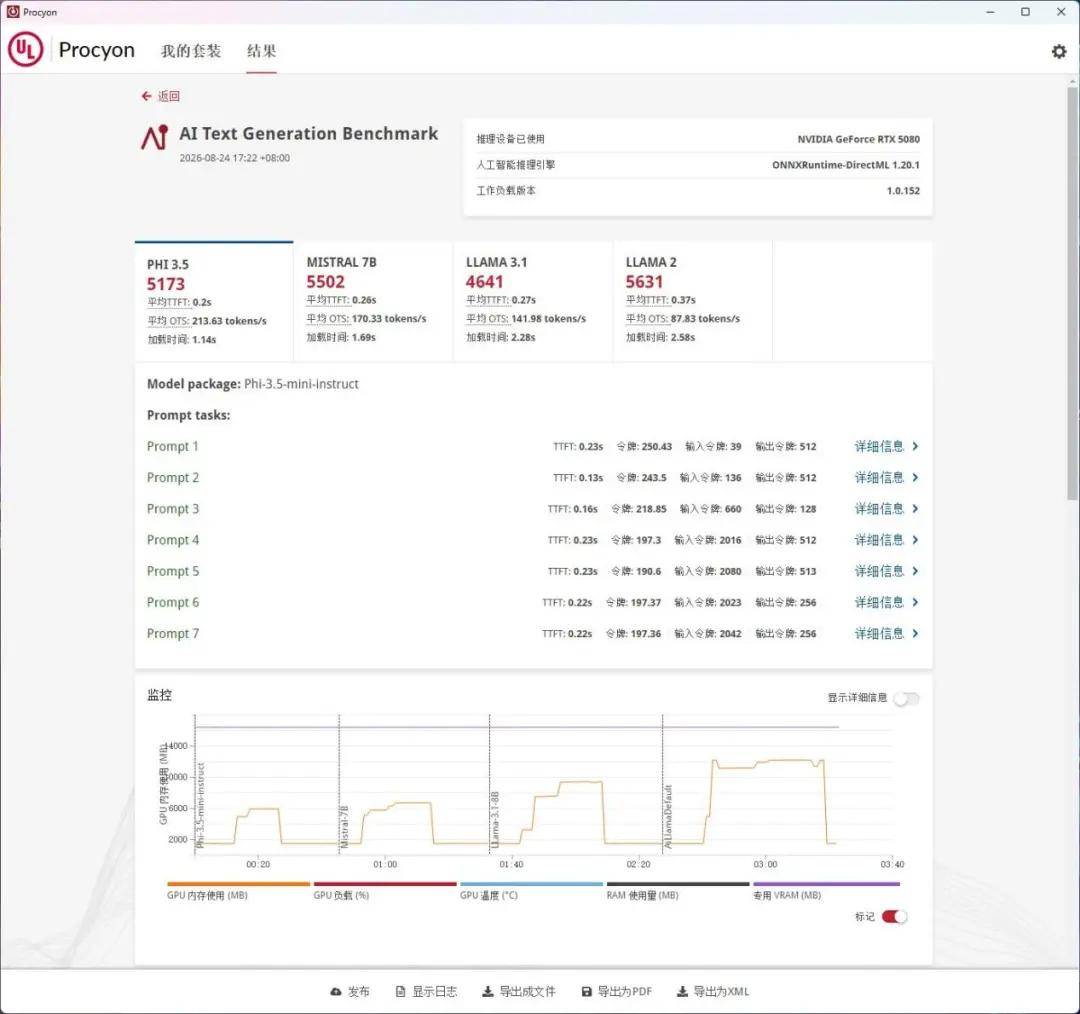Click the Phi-3.5-mini-instruct model package name
This screenshot has height=1014, width=1080.
pos(302,384)
